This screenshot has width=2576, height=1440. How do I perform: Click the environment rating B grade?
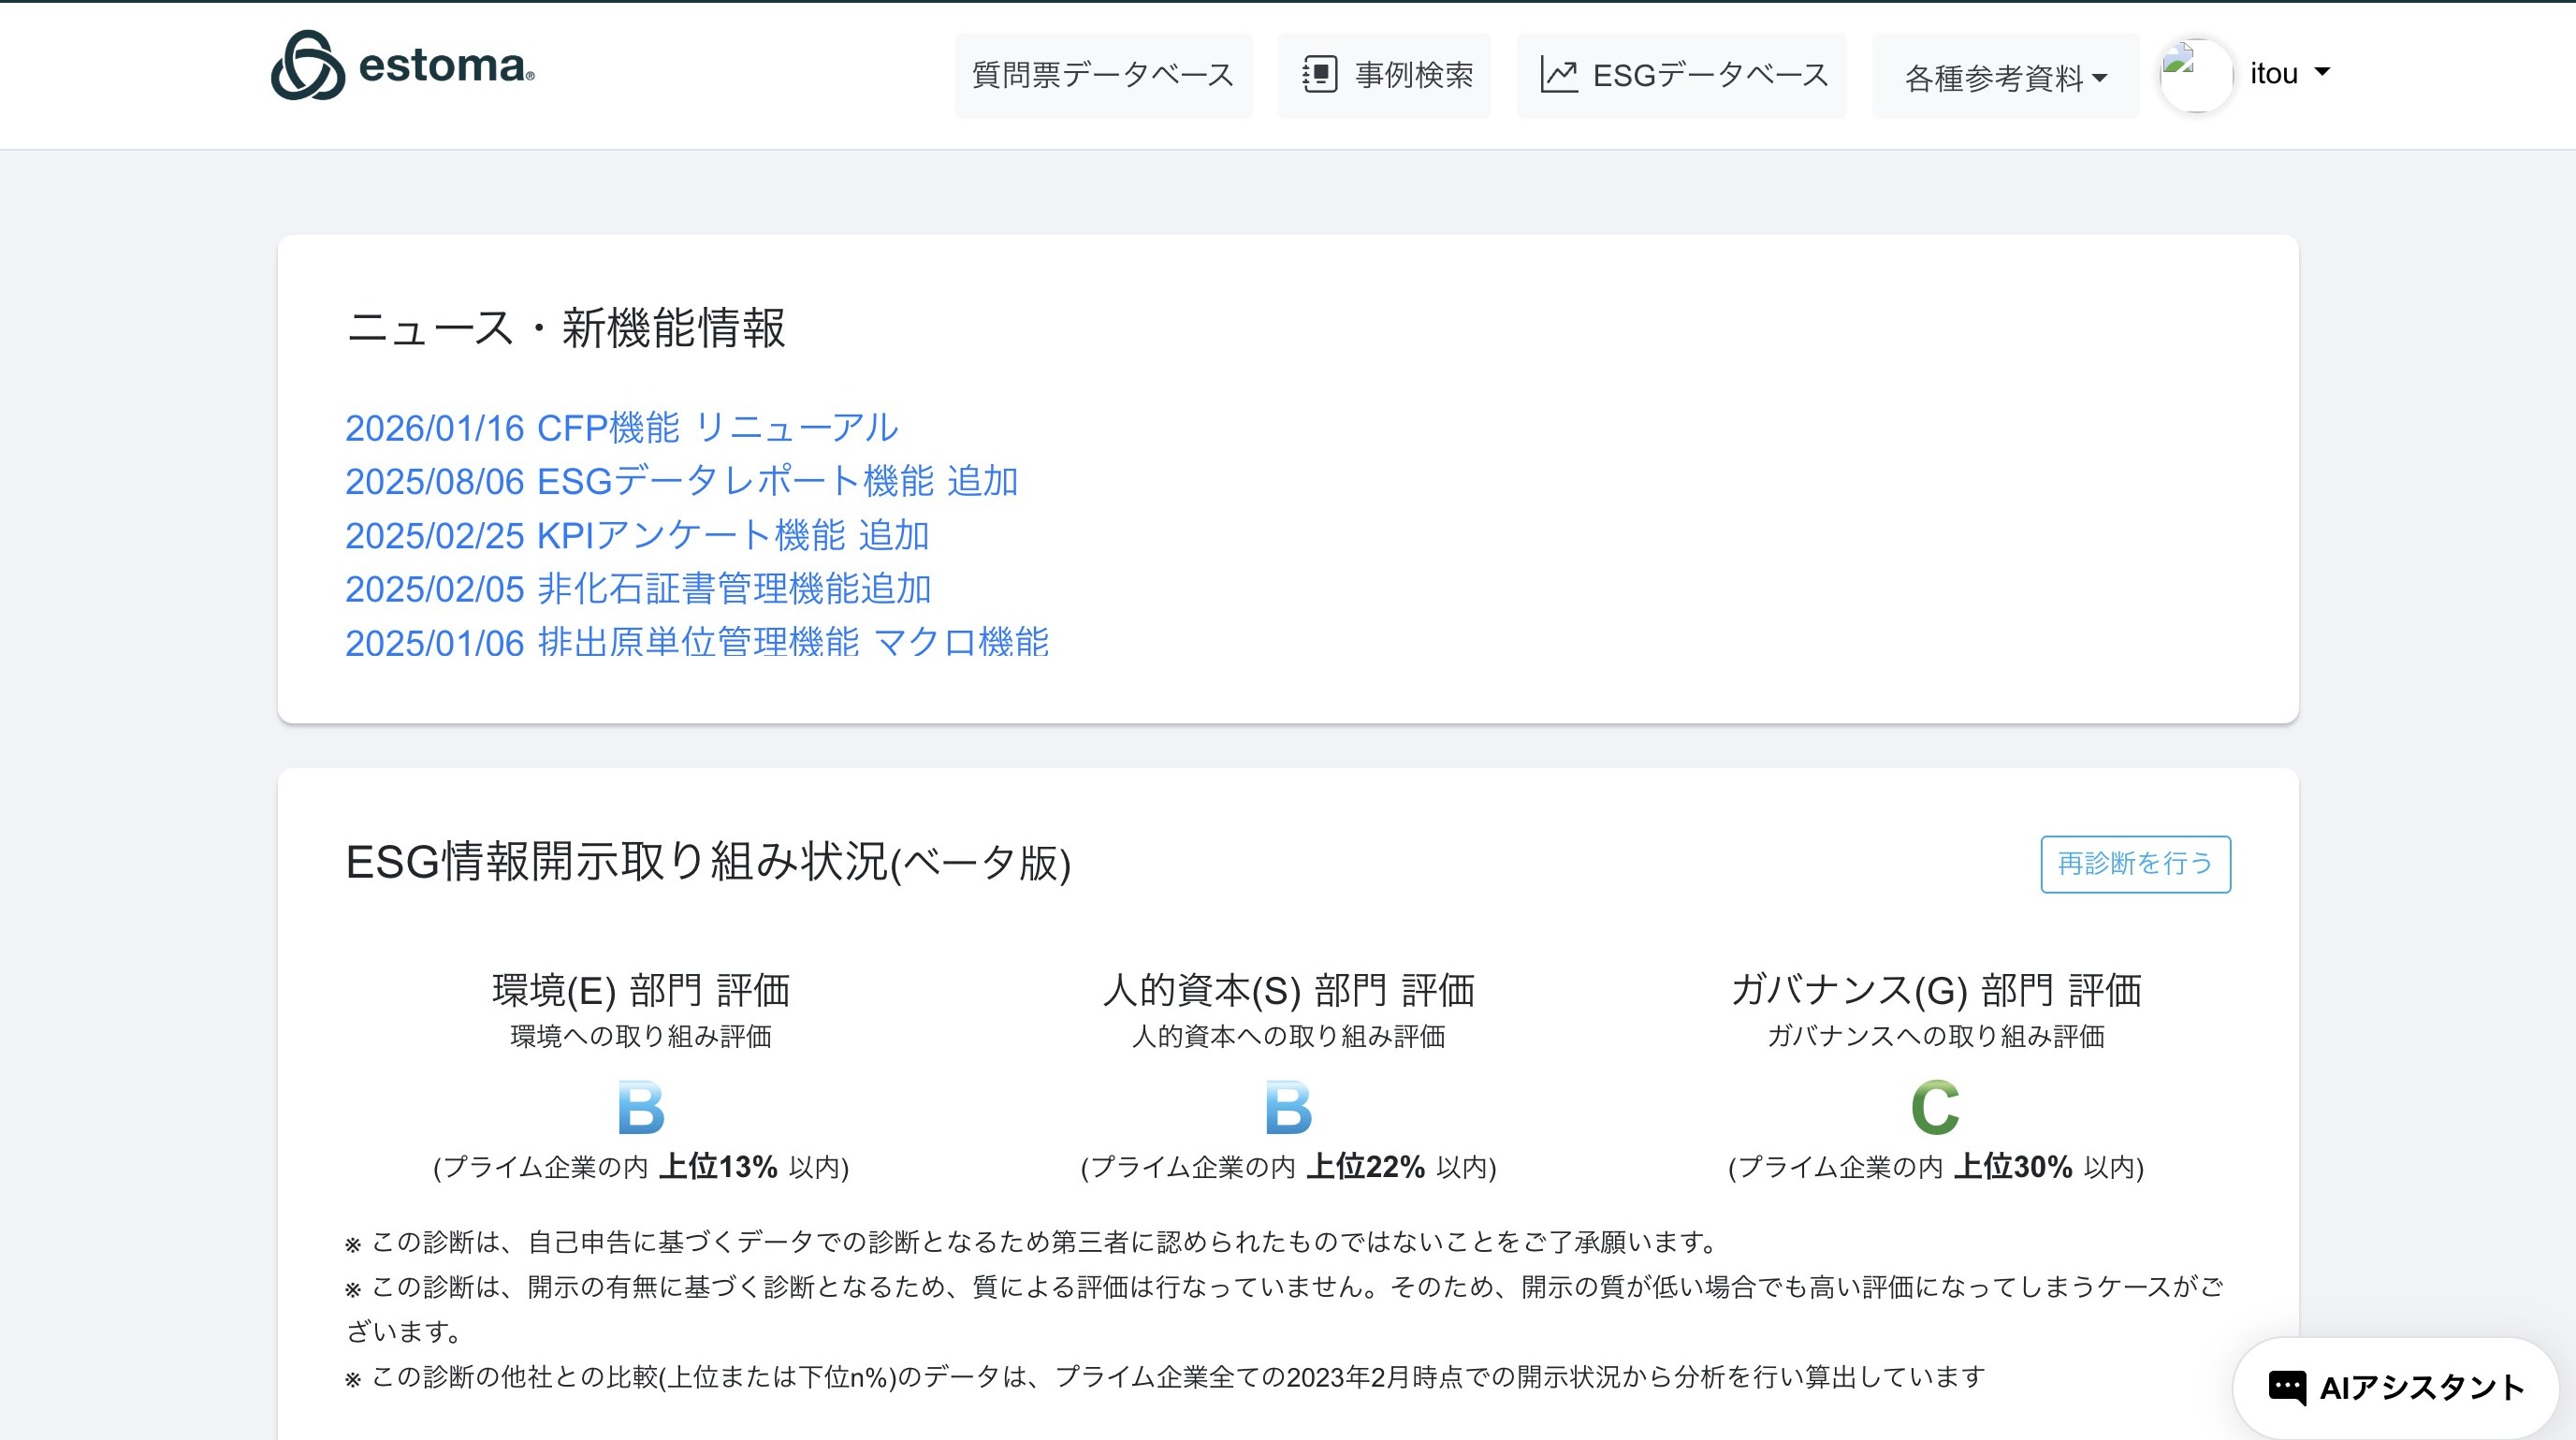640,1107
